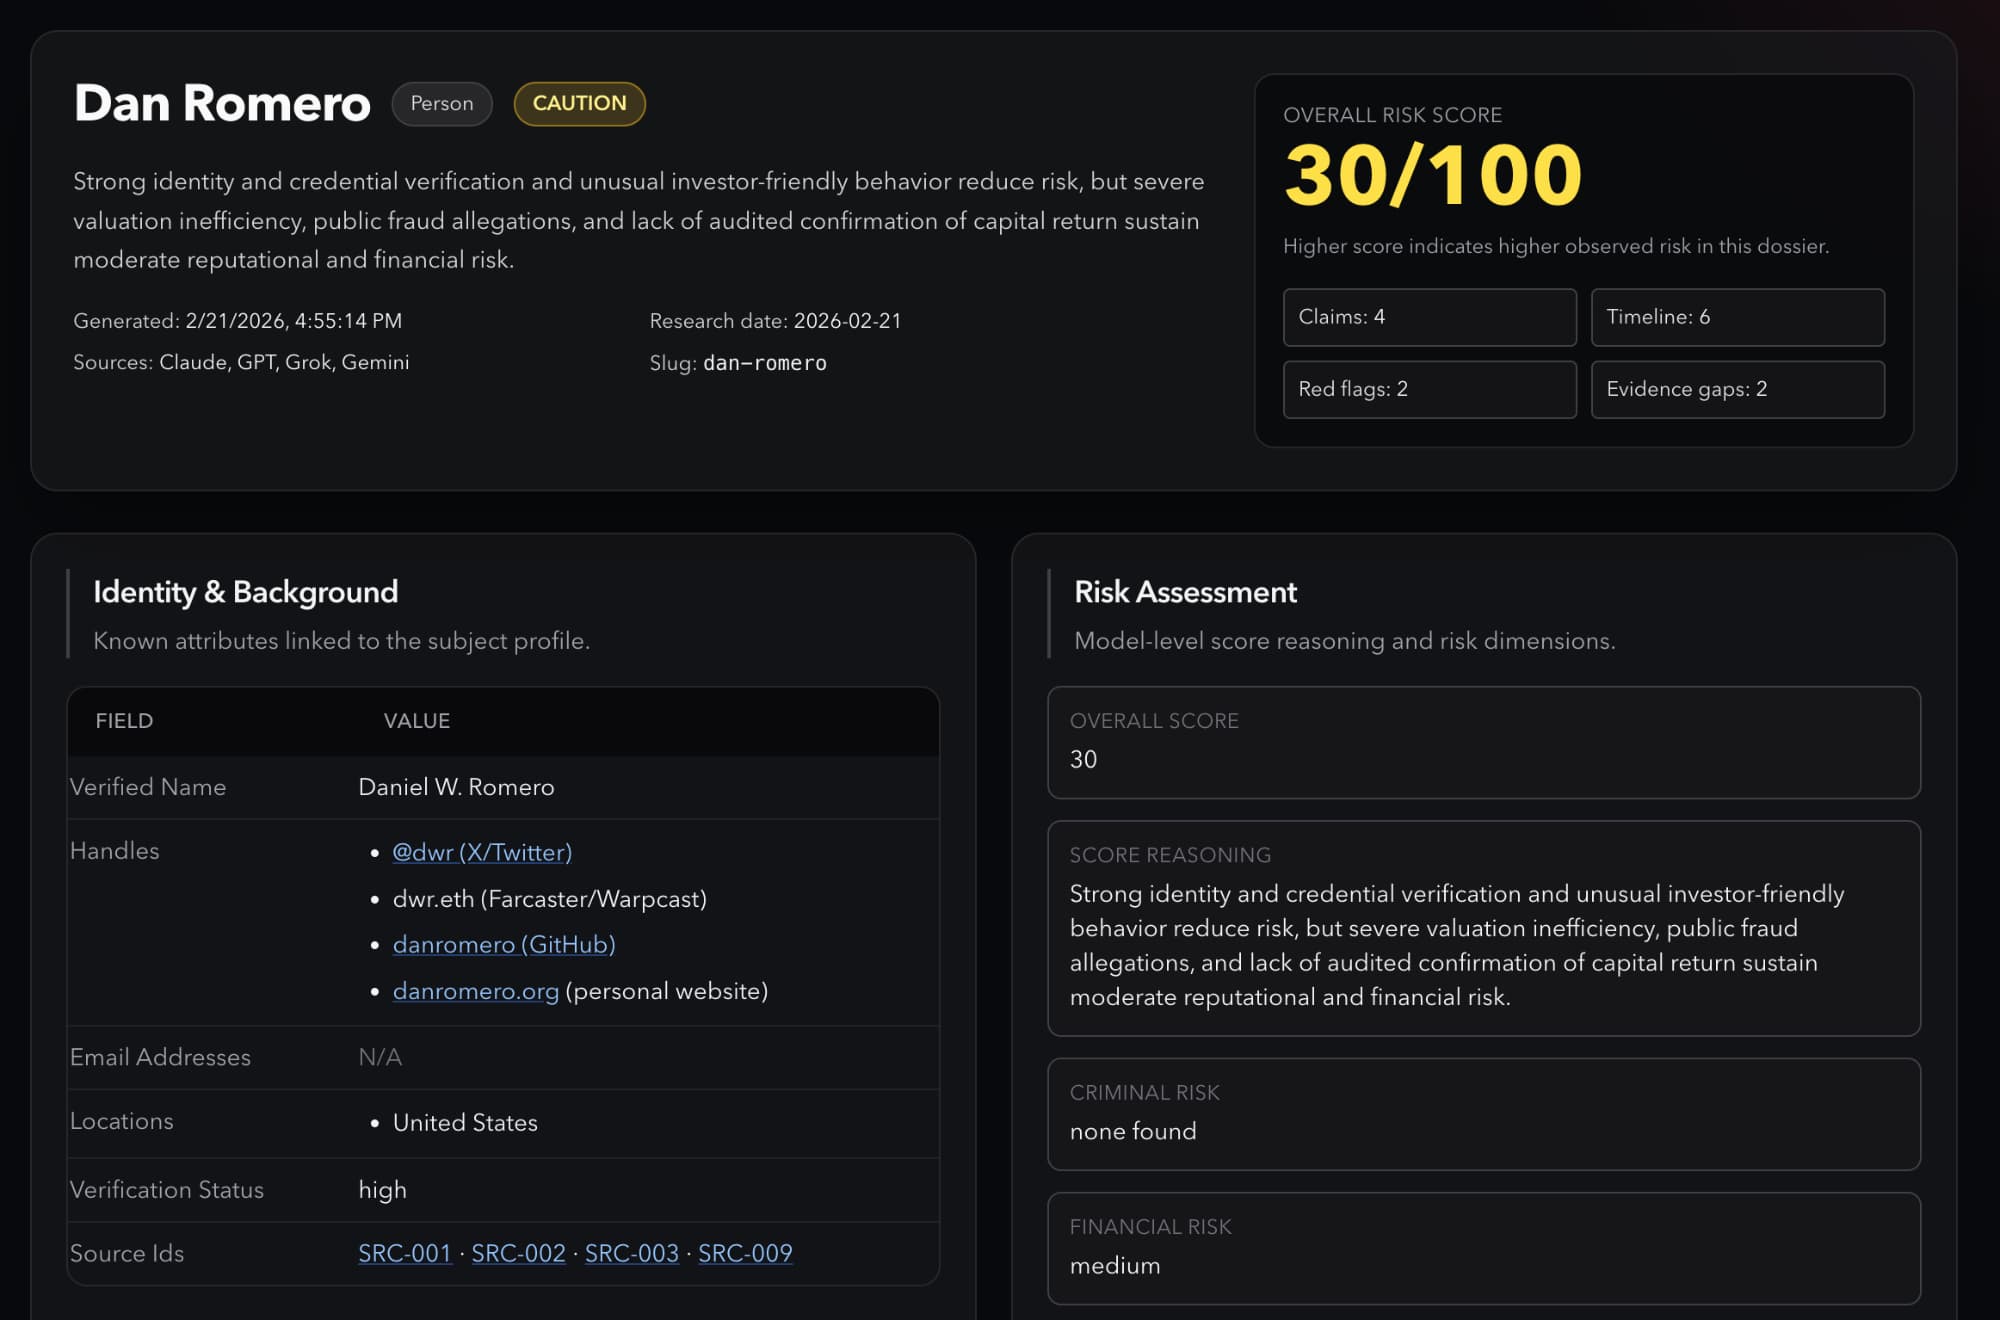Open source reference SRC-003

(x=631, y=1253)
